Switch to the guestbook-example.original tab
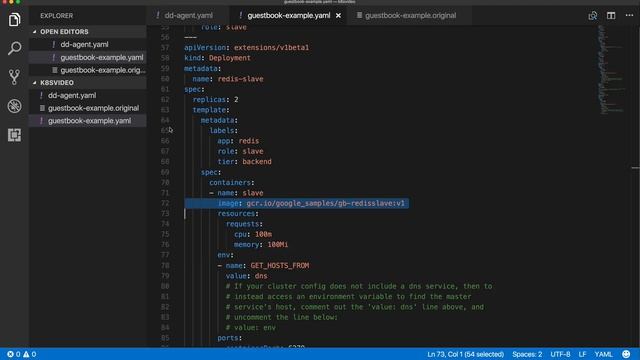The width and height of the screenshot is (640, 360). (x=410, y=16)
